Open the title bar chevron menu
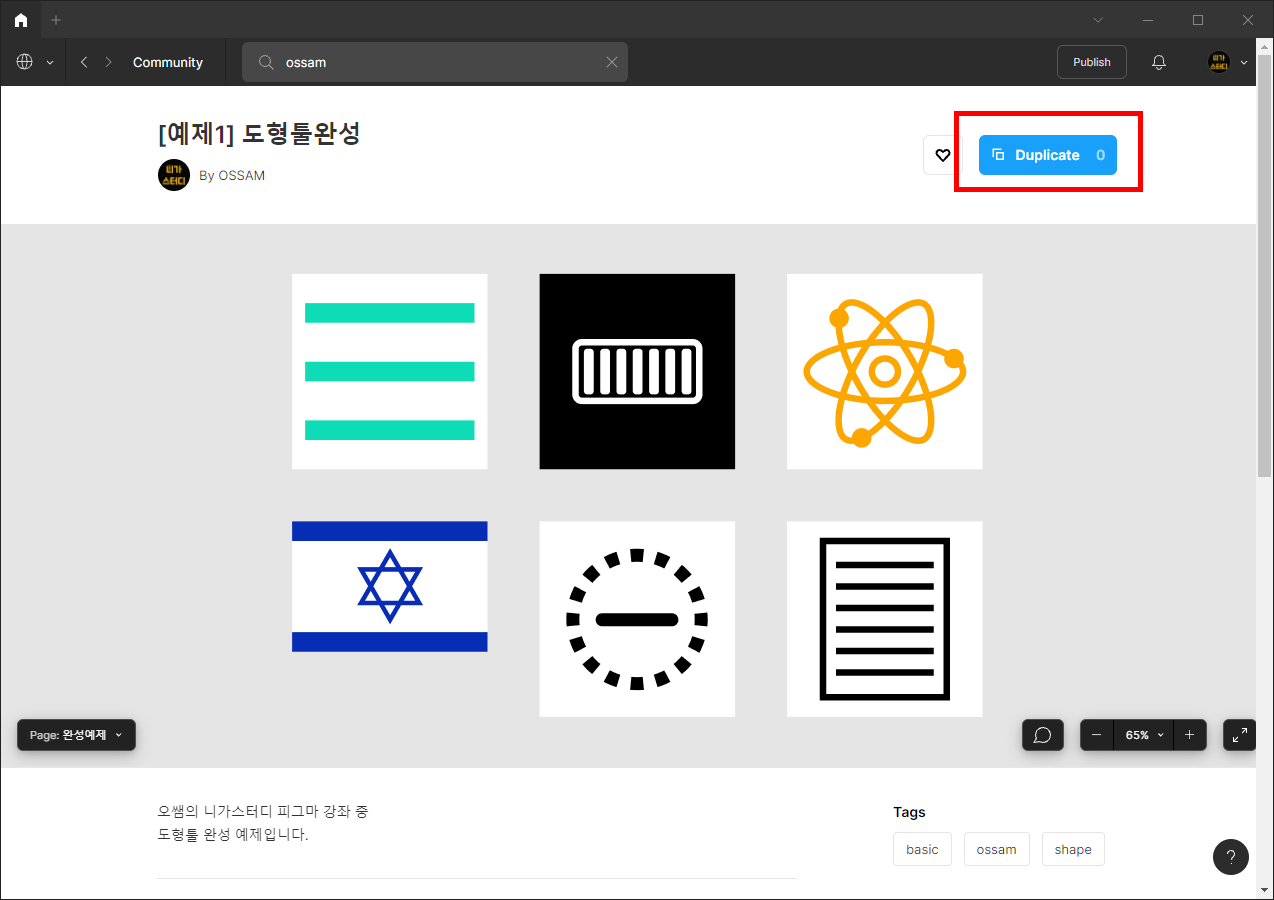The height and width of the screenshot is (900, 1274). pyautogui.click(x=1098, y=20)
